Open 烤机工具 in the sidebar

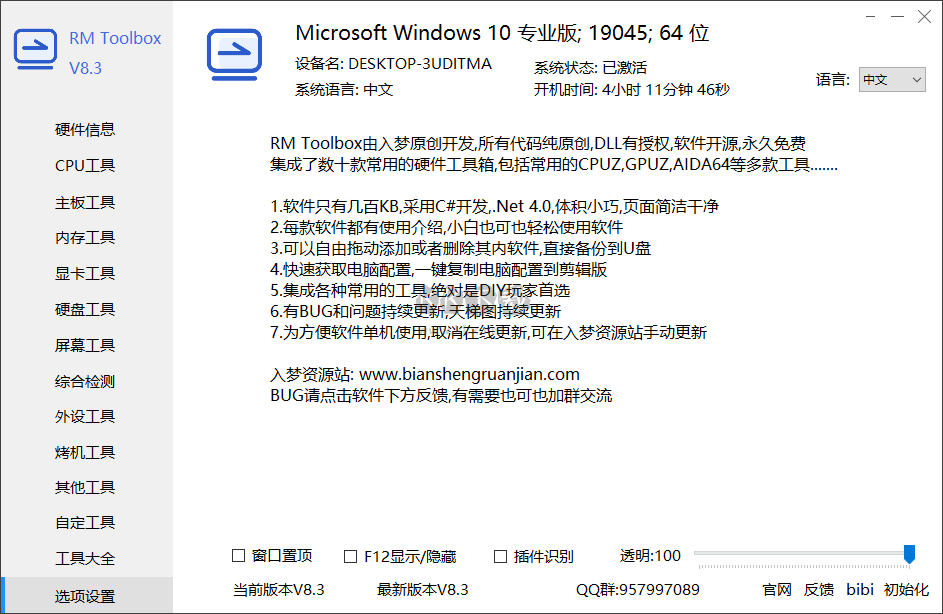85,452
